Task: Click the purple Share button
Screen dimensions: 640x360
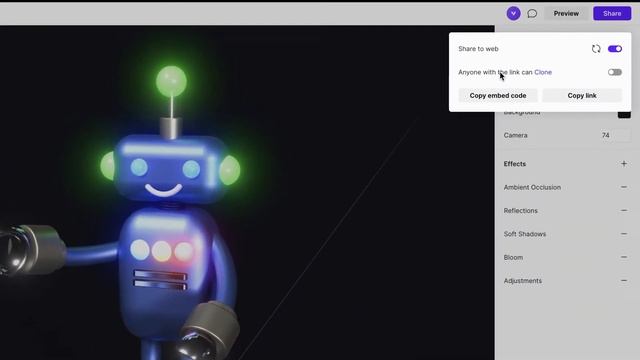Action: [x=612, y=13]
